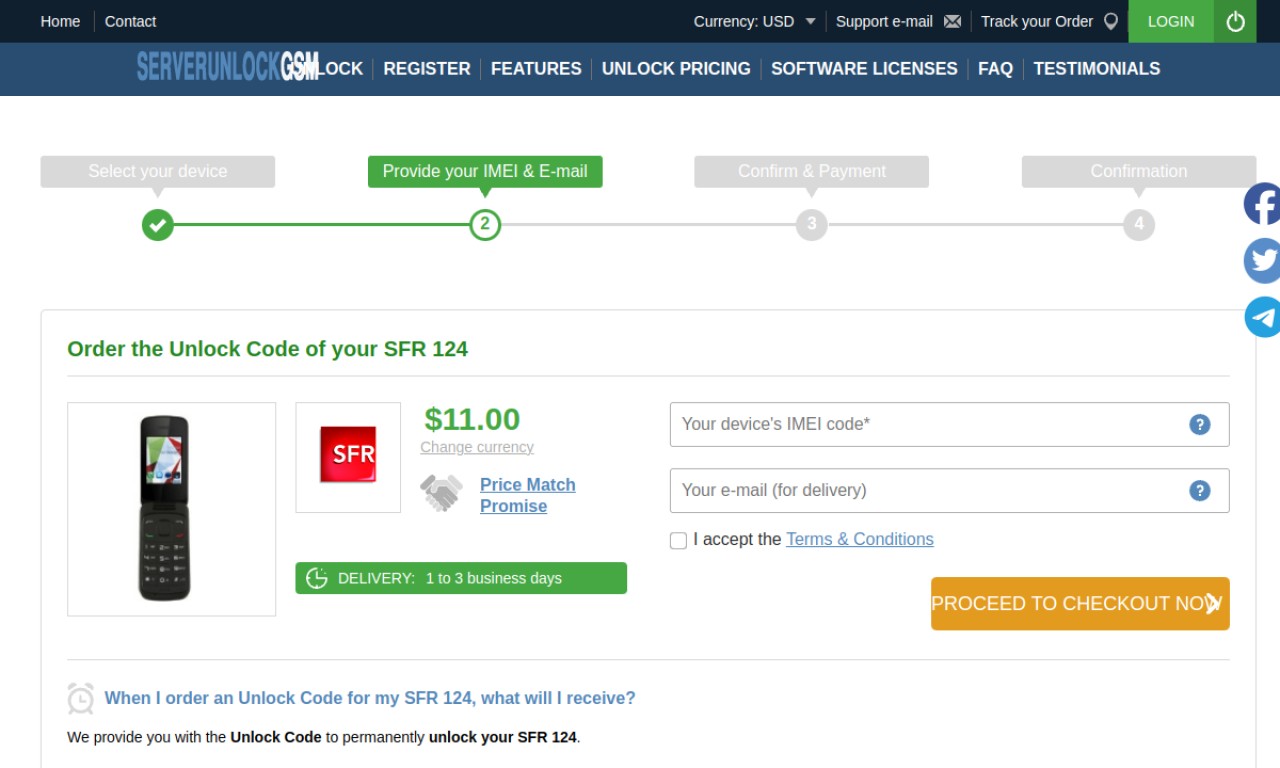Click the Support e-mail link text
The width and height of the screenshot is (1280, 768).
coord(884,21)
